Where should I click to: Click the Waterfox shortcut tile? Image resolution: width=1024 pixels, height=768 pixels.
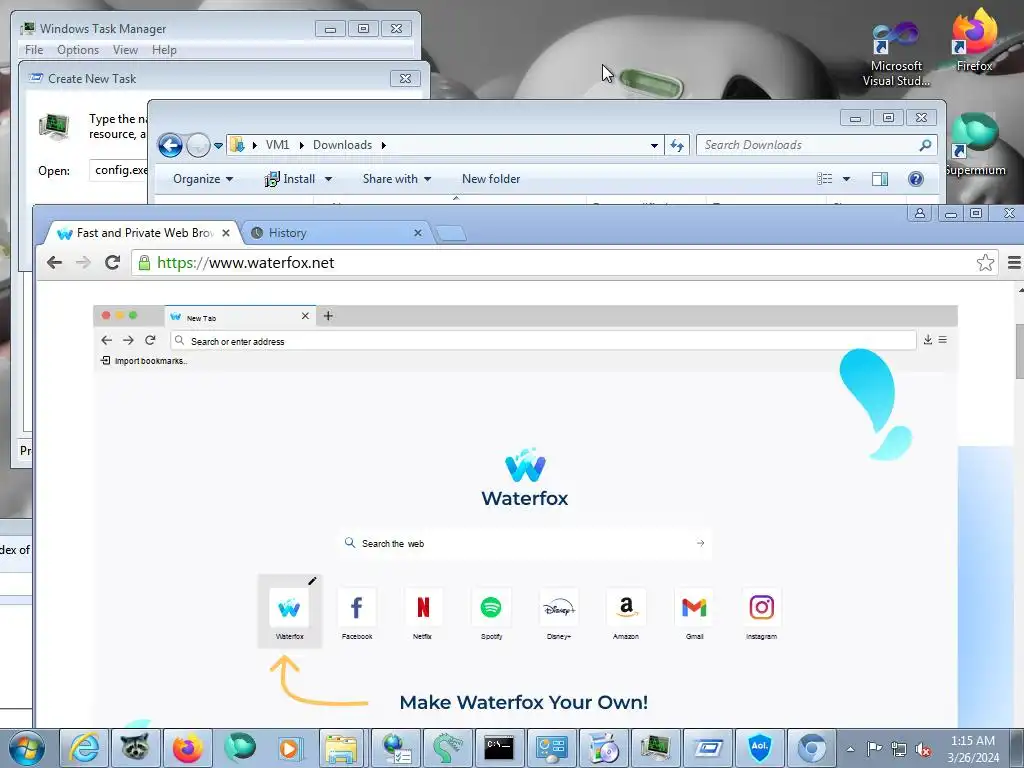pos(289,611)
